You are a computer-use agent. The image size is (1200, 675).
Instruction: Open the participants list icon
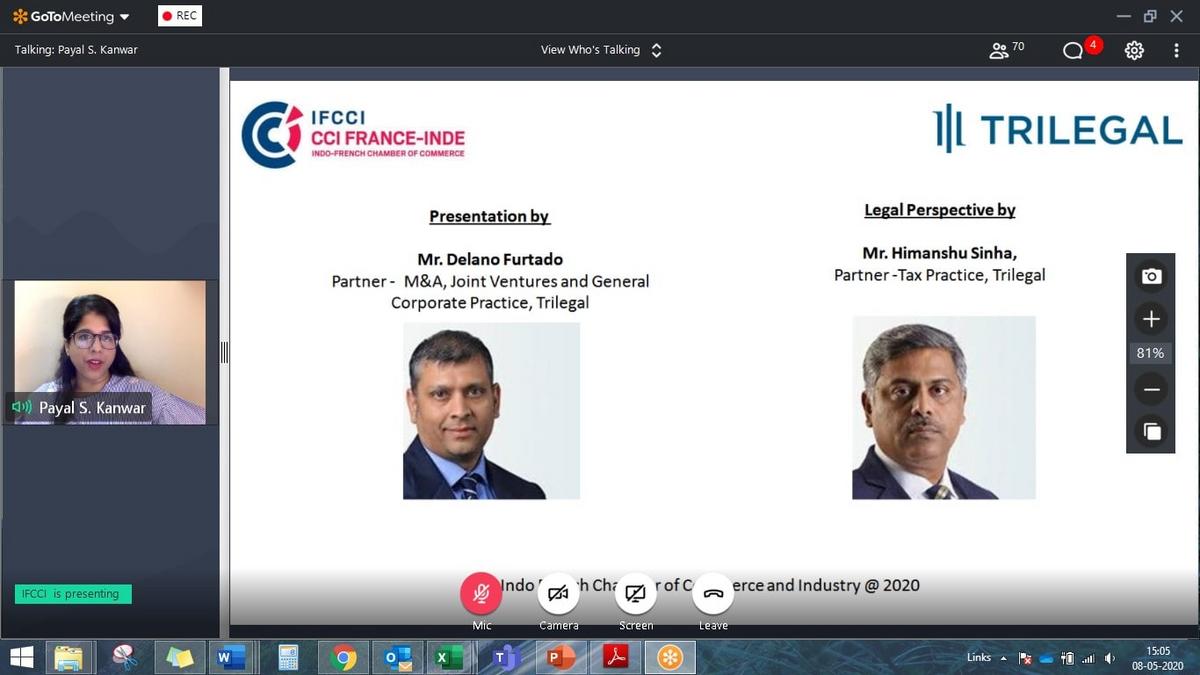click(x=999, y=50)
